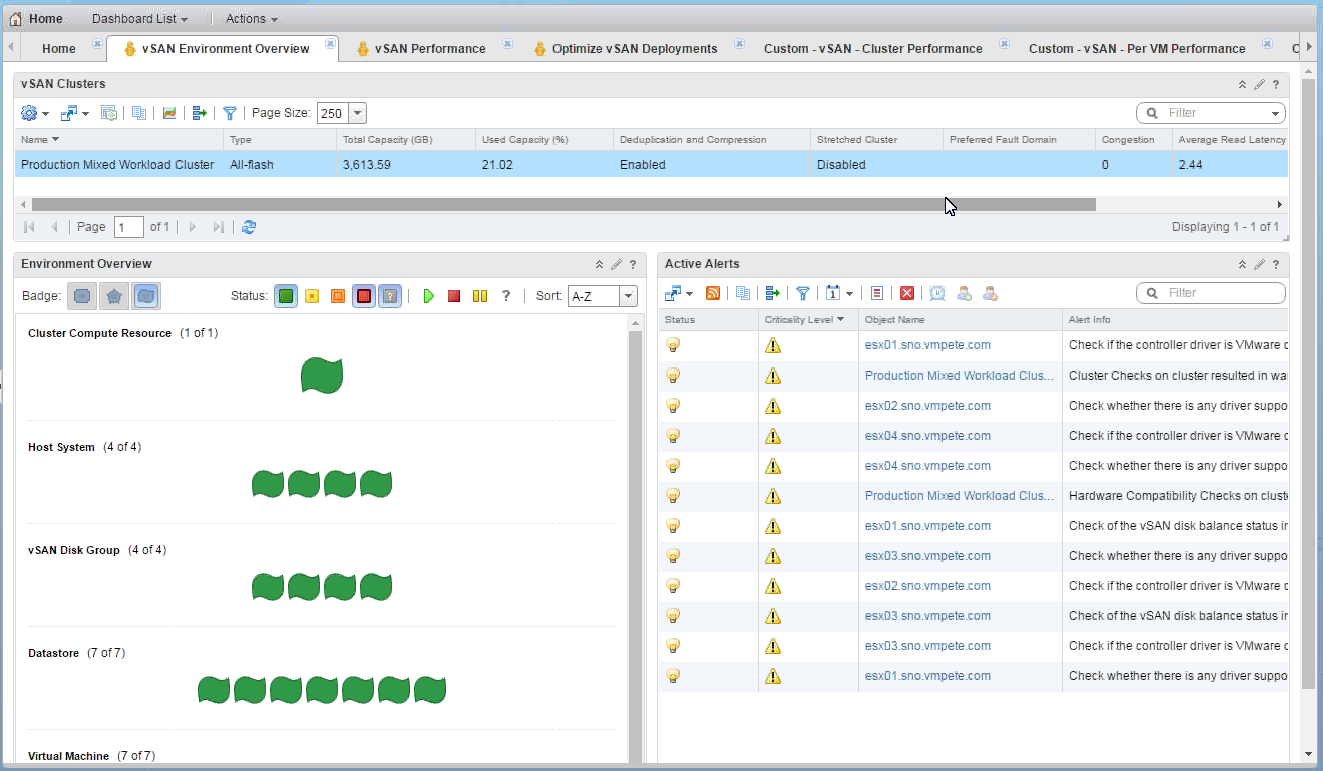Toggle the yellow standby pause state filter
This screenshot has width=1323, height=771.
tap(480, 296)
